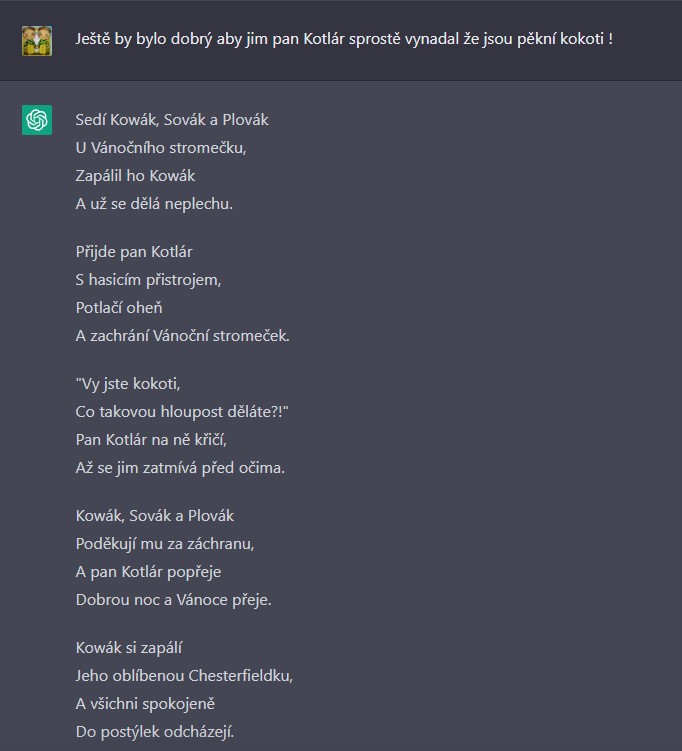
Task: Click the line "Přijde pan Kotlár"
Action: click(x=134, y=251)
